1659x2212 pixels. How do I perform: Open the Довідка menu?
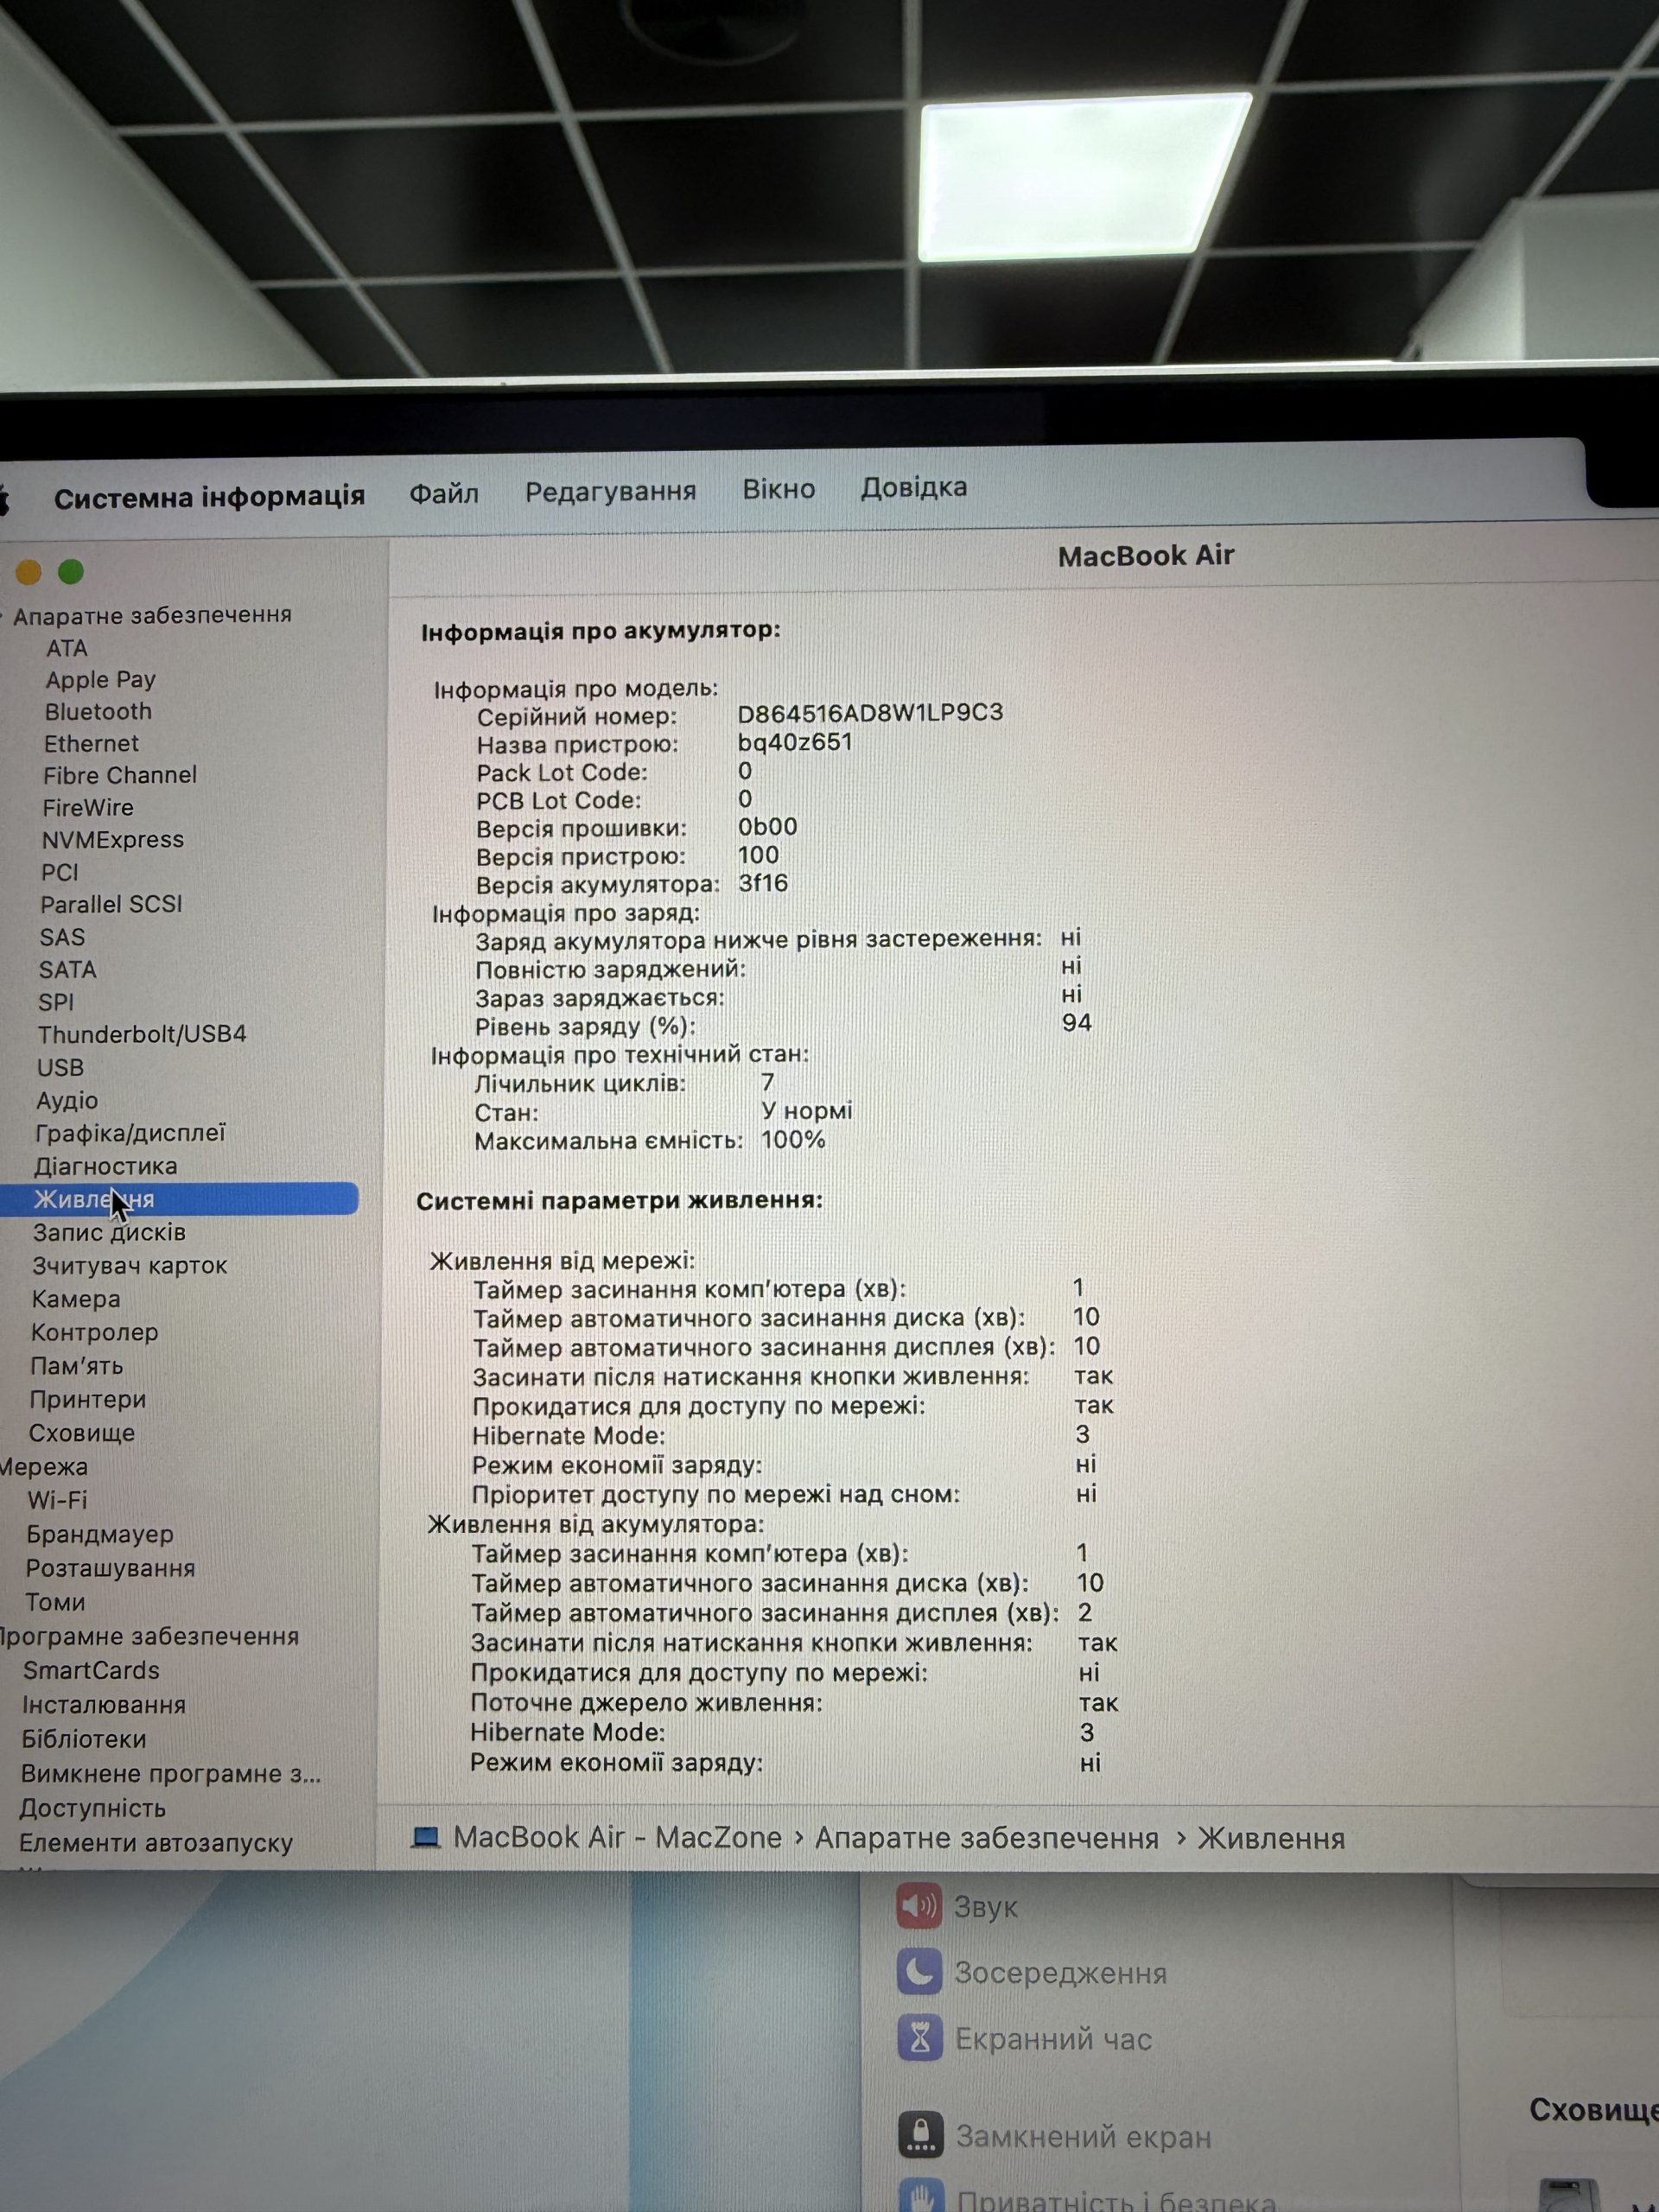tap(914, 487)
